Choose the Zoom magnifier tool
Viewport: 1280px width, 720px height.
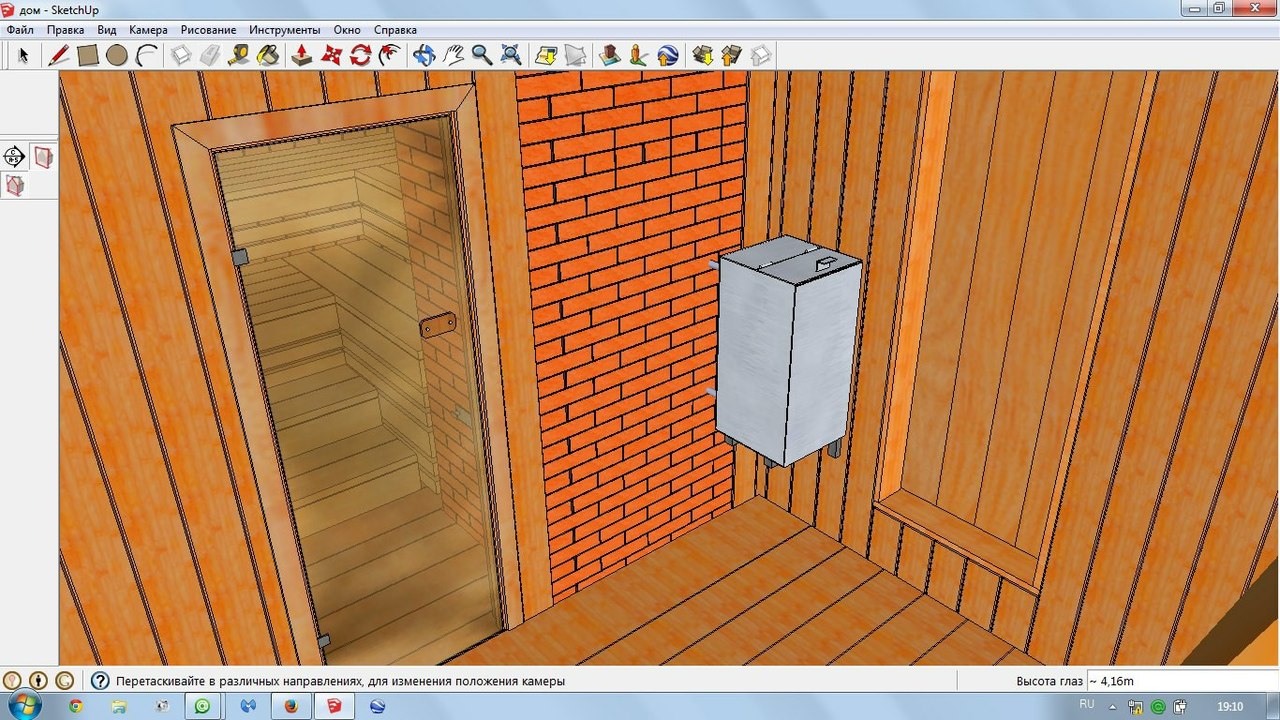(482, 55)
